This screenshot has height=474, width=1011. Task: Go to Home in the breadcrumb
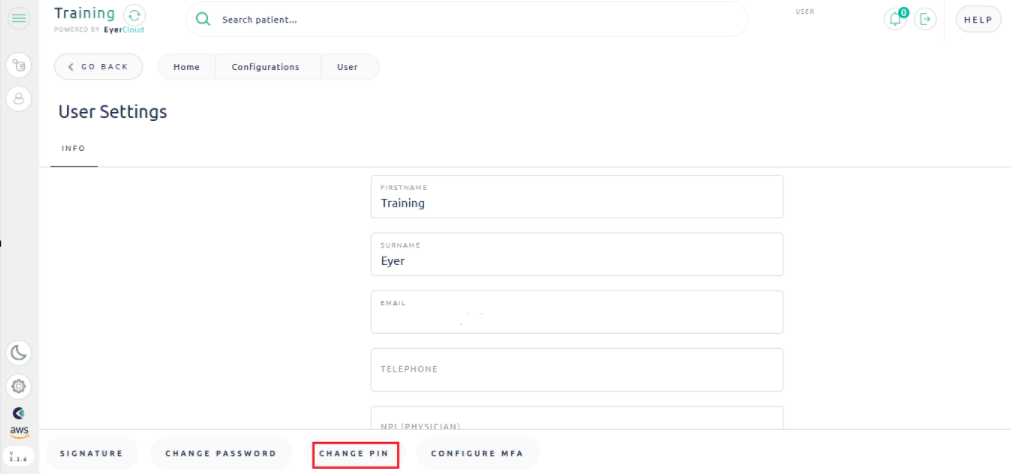coord(186,67)
